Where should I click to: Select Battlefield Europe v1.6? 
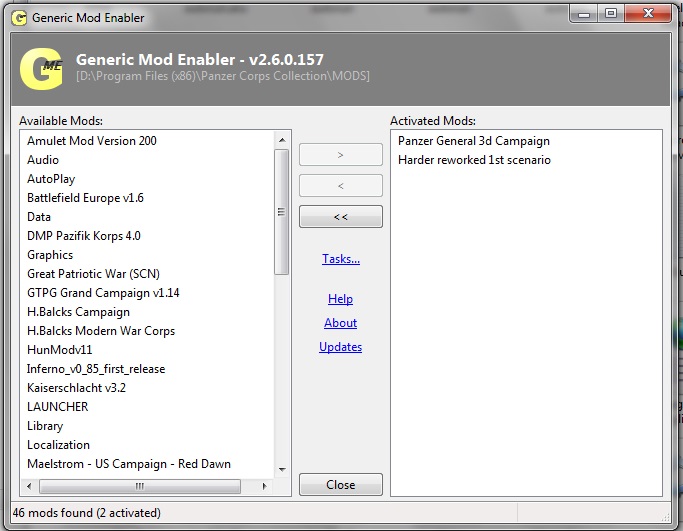coord(85,198)
